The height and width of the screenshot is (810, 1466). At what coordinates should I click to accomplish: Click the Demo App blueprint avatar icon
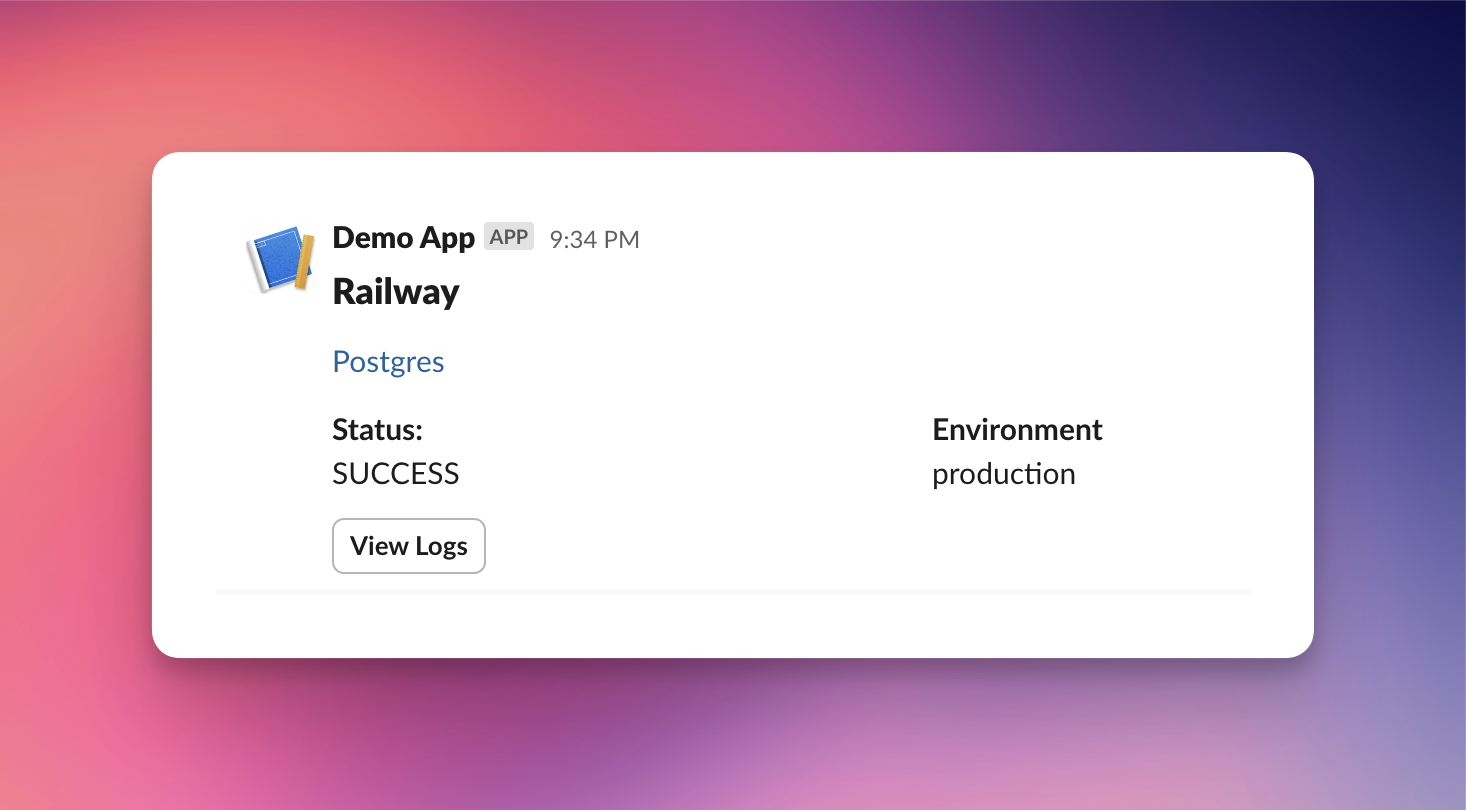pos(281,259)
